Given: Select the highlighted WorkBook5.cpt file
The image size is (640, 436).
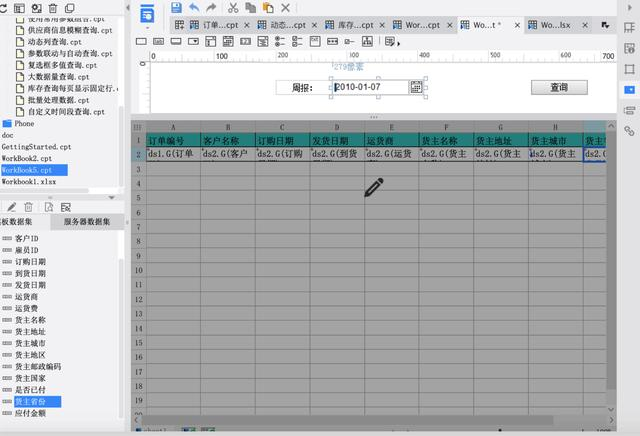Looking at the screenshot, I should (x=34, y=170).
